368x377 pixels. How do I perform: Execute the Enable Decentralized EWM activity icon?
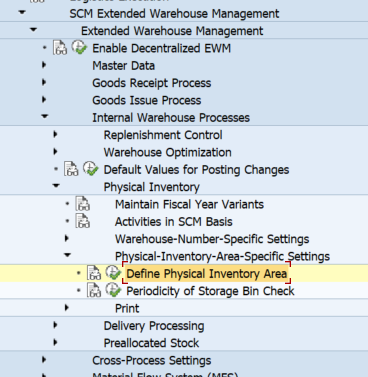point(79,47)
